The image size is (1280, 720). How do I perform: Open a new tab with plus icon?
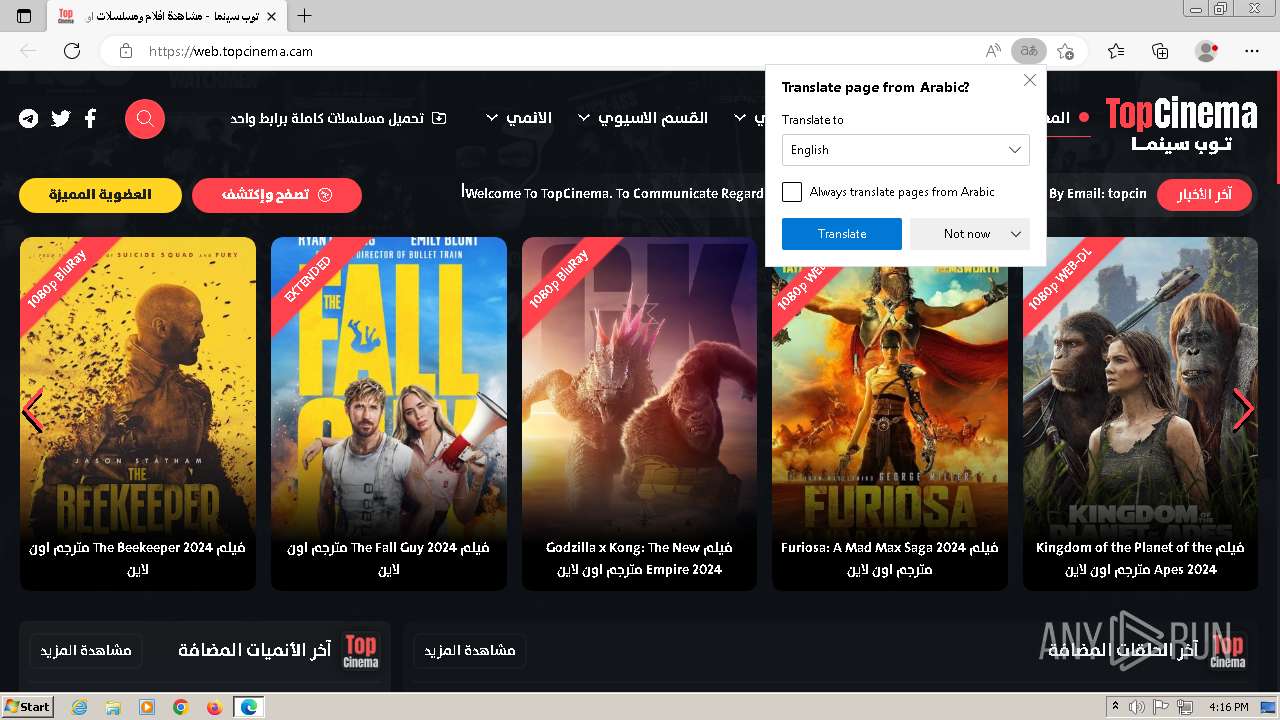click(305, 16)
